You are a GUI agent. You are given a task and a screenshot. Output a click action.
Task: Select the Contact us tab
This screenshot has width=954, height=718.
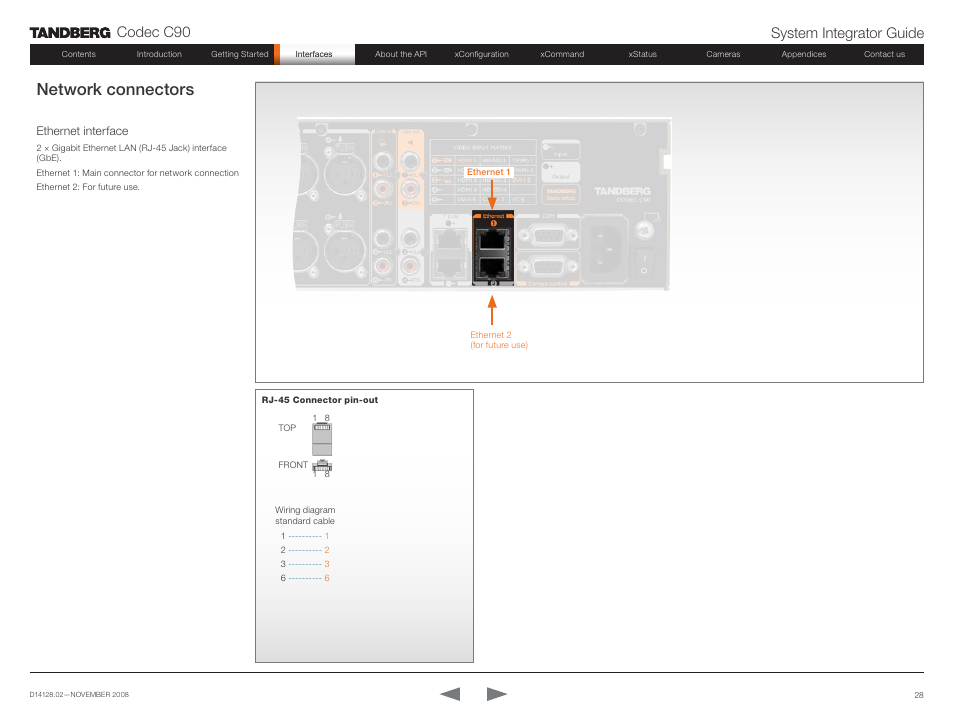884,54
